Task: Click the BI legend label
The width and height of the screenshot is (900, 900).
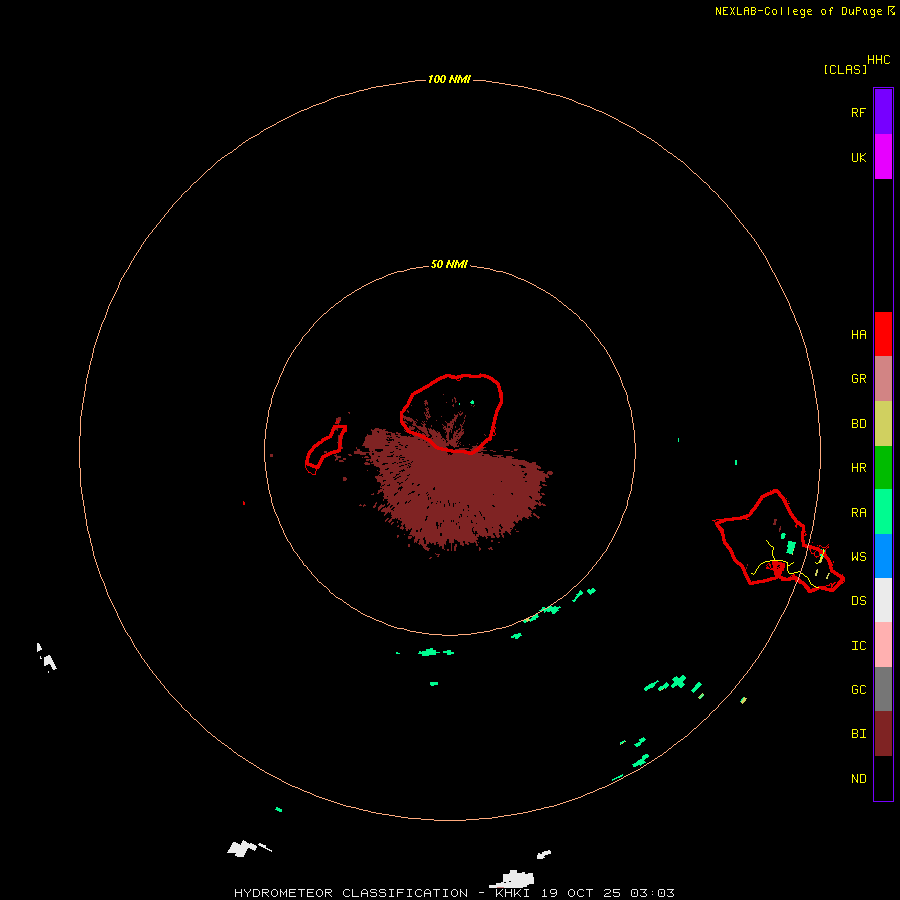Action: 858,734
